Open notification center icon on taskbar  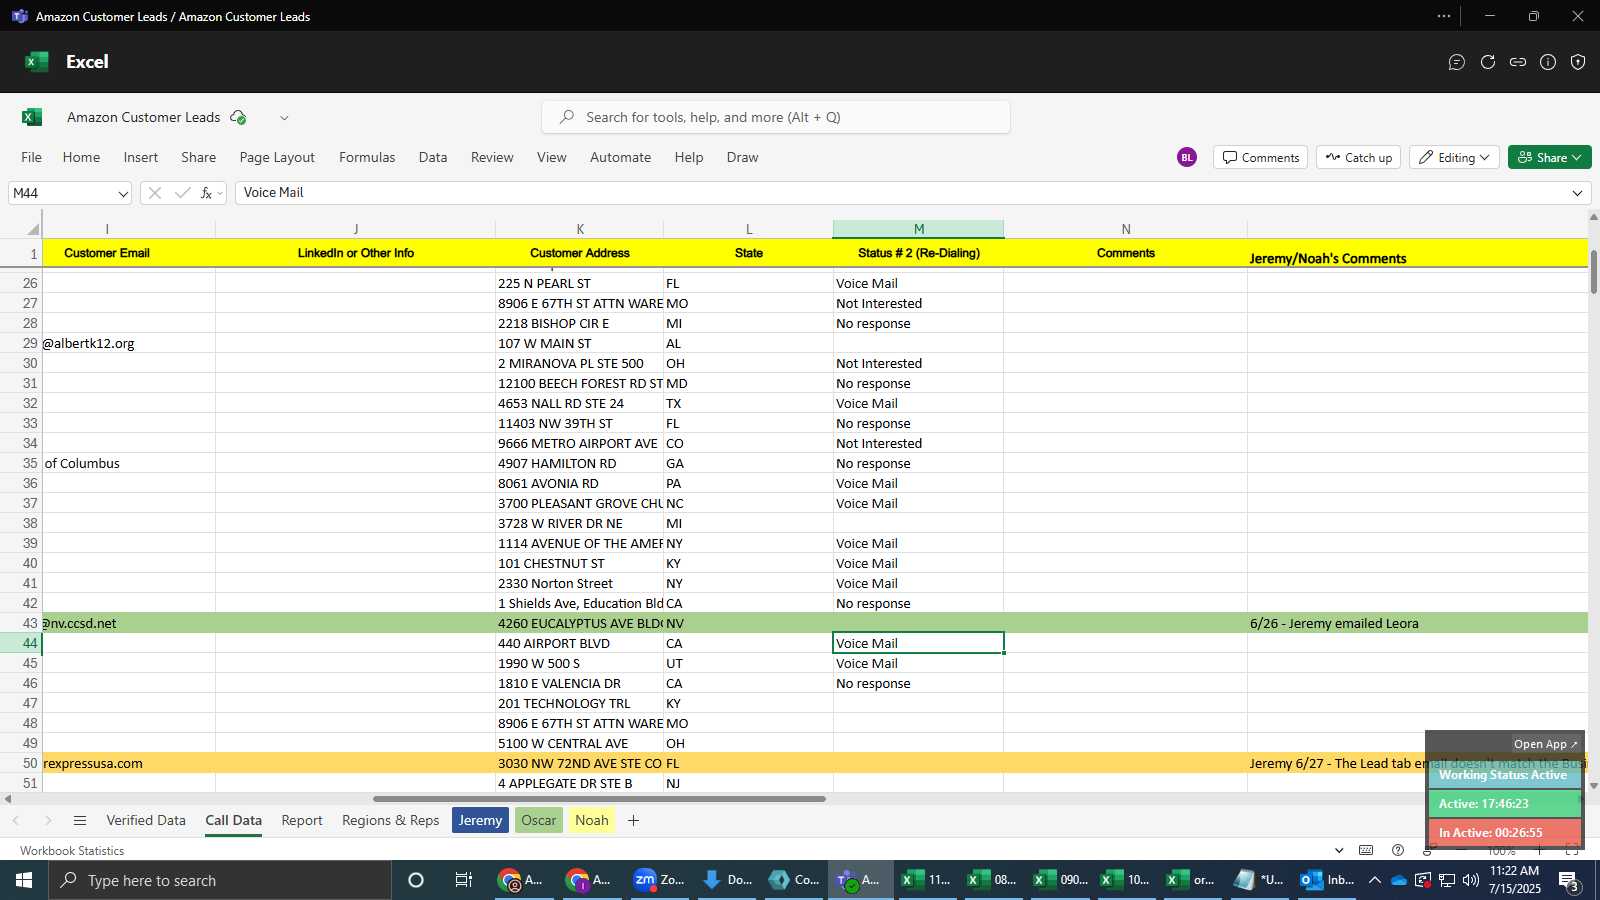(x=1570, y=881)
